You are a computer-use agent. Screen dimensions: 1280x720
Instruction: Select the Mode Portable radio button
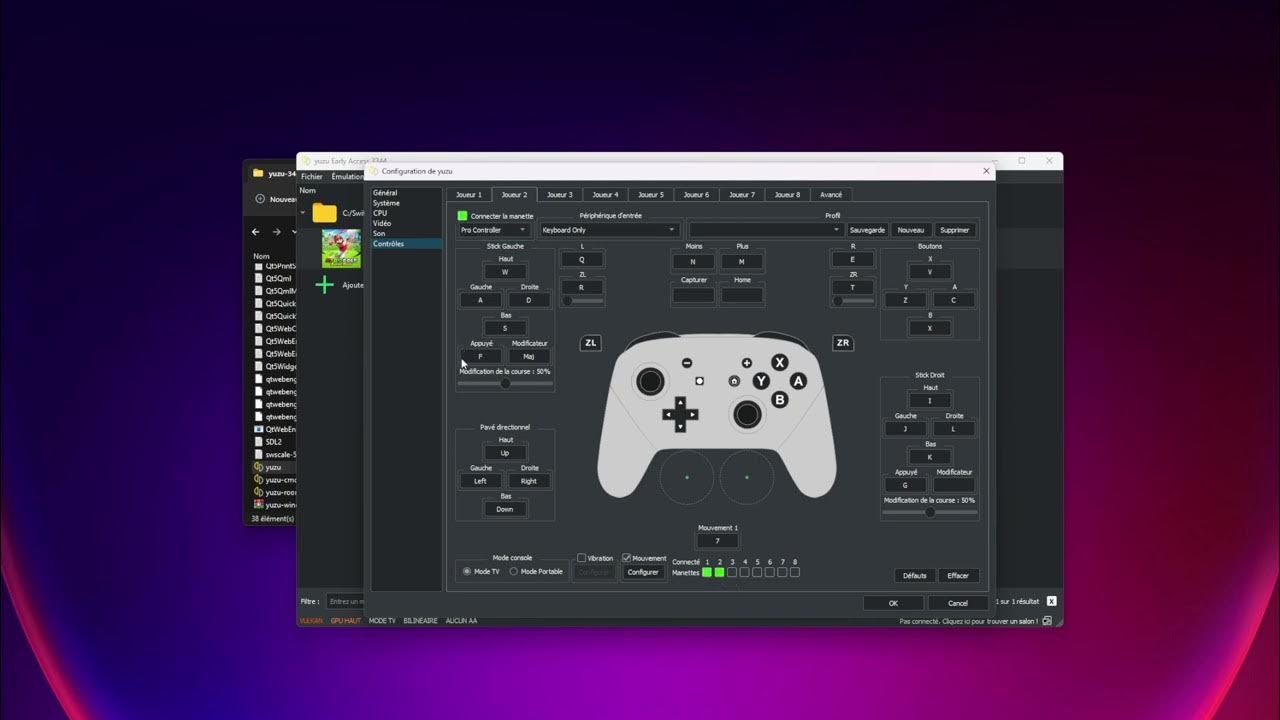[514, 572]
